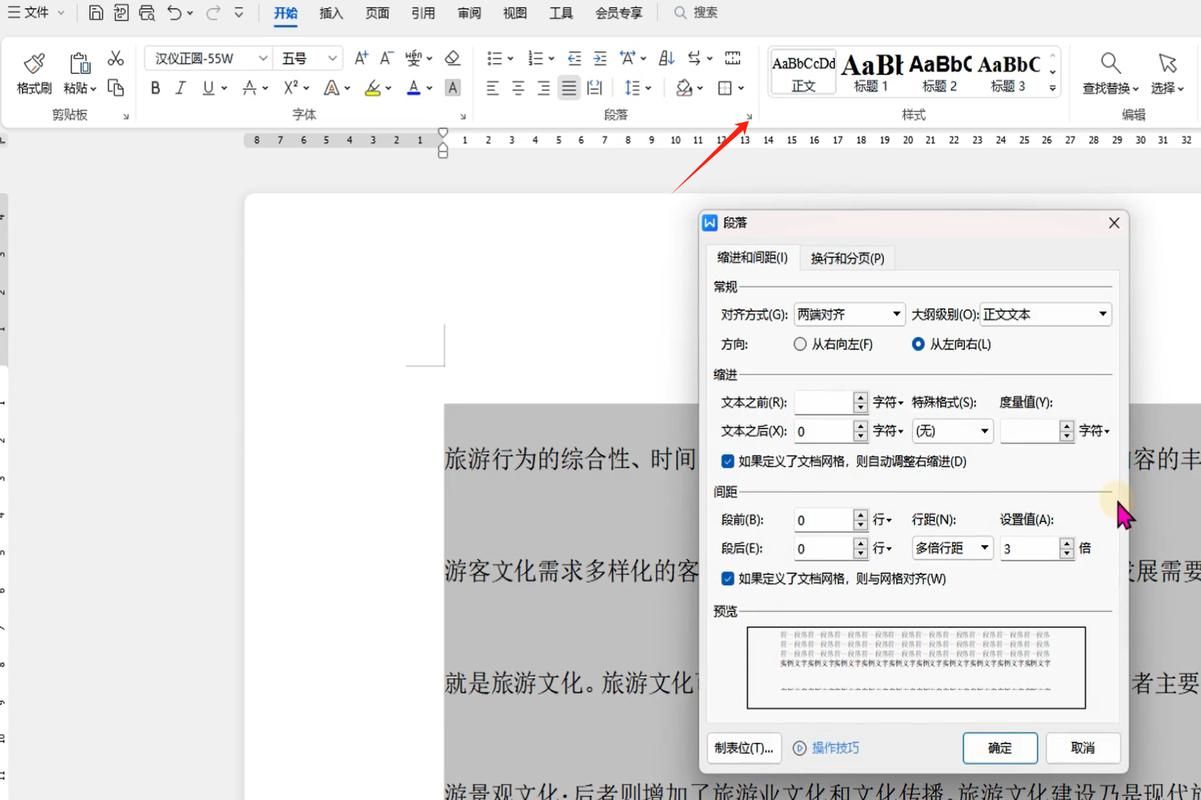Uncheck the auto adjust right indent (自动调整右缩进) checkbox
The height and width of the screenshot is (800, 1201).
pyautogui.click(x=728, y=462)
